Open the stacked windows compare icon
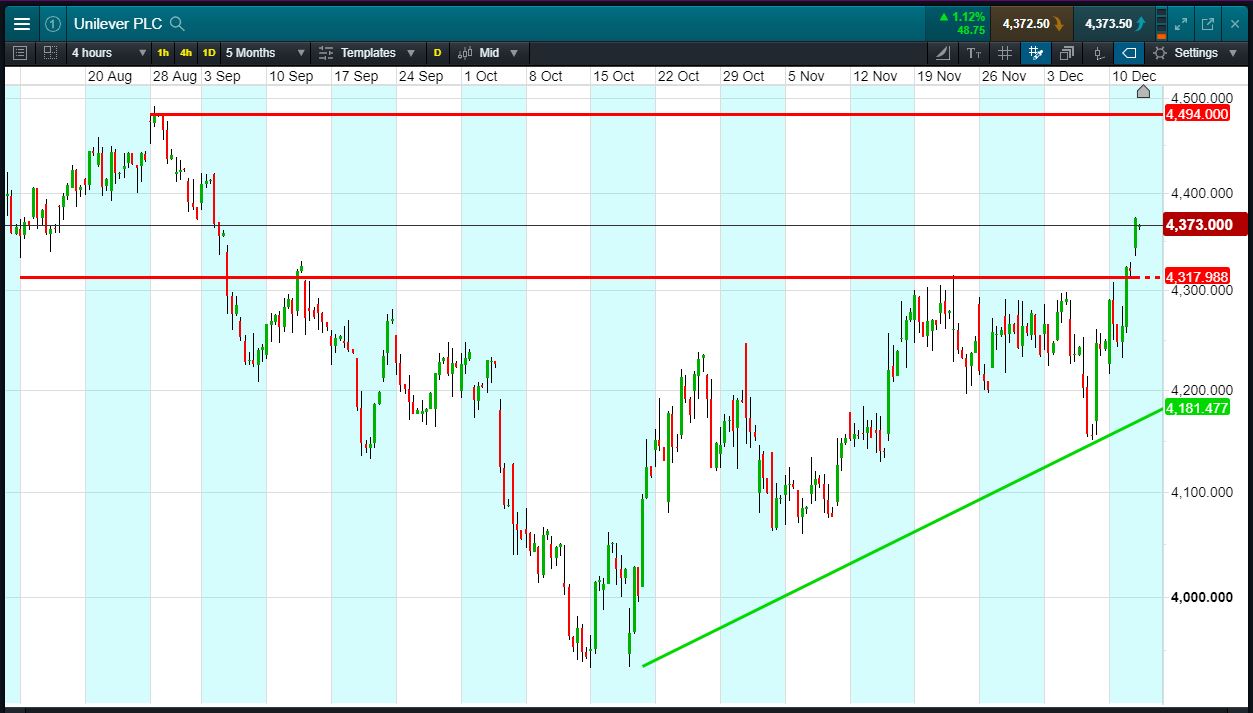Viewport: 1253px width, 713px height. click(1067, 53)
